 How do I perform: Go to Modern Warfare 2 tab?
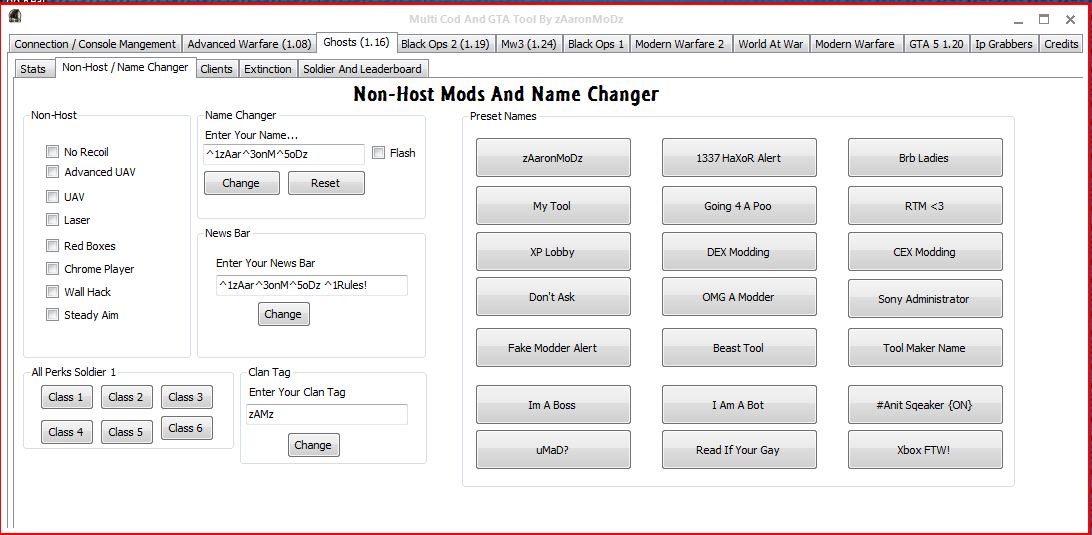point(680,44)
